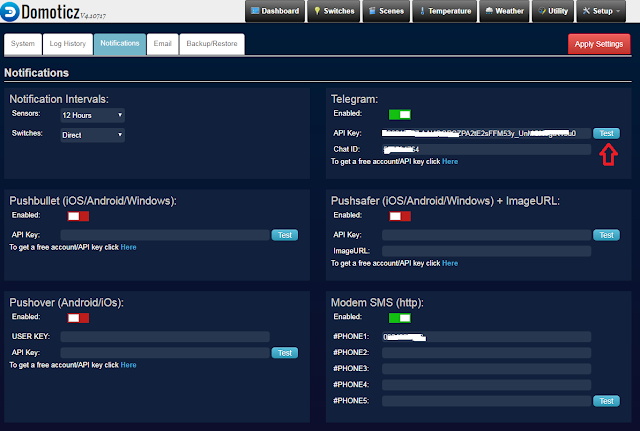Click the Pushbullet API Key field
The width and height of the screenshot is (640, 431).
pyautogui.click(x=165, y=235)
